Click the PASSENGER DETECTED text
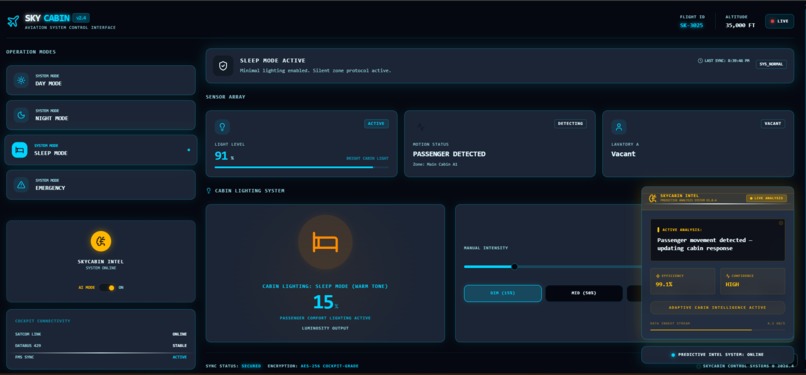The height and width of the screenshot is (375, 806). coord(449,154)
